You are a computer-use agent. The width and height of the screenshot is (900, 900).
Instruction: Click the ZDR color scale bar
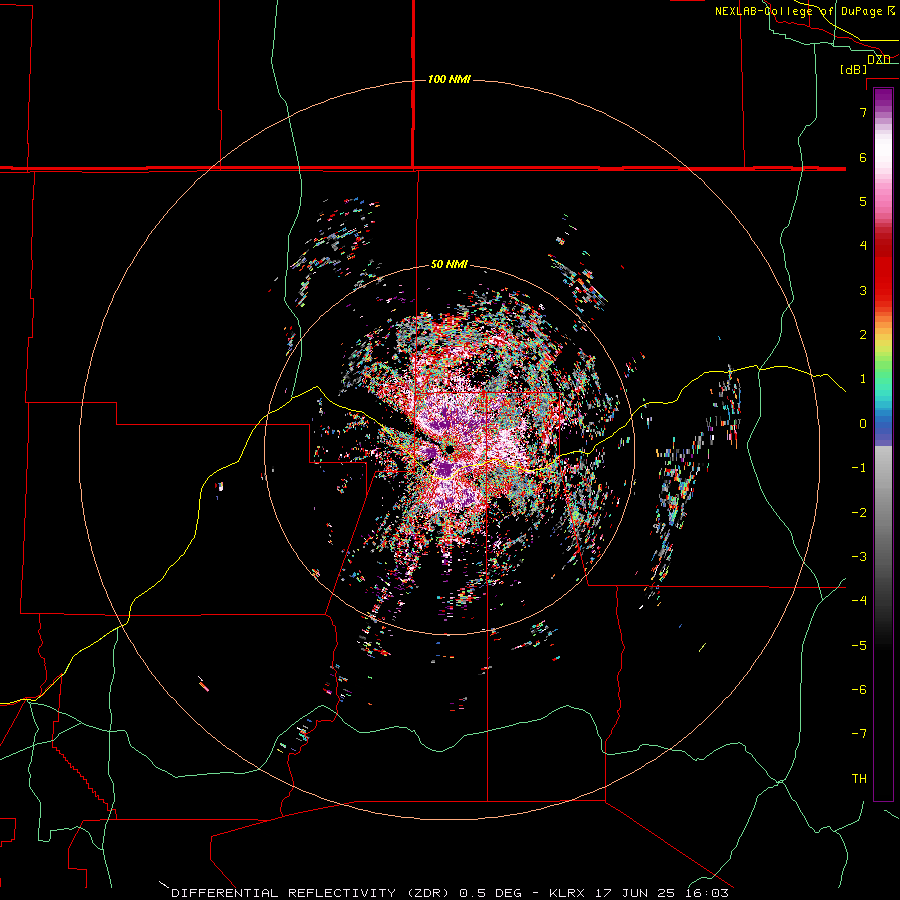click(x=883, y=445)
